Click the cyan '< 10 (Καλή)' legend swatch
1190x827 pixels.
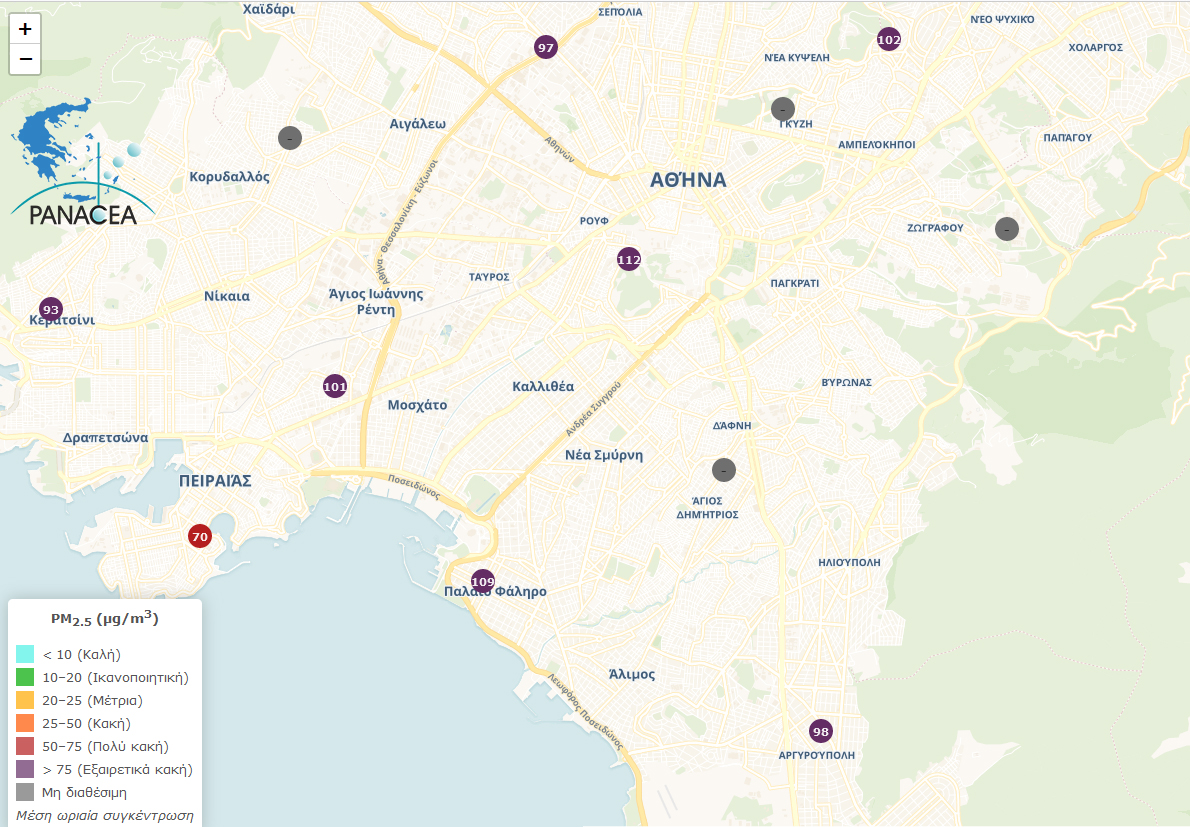pyautogui.click(x=25, y=655)
